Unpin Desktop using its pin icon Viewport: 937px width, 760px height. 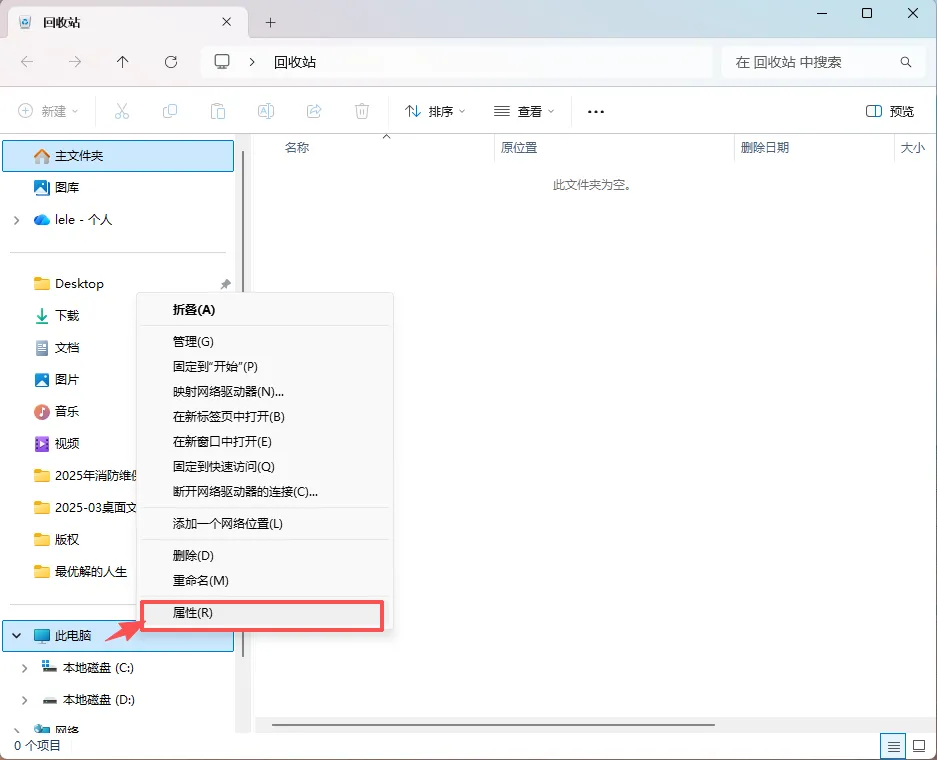tap(225, 283)
